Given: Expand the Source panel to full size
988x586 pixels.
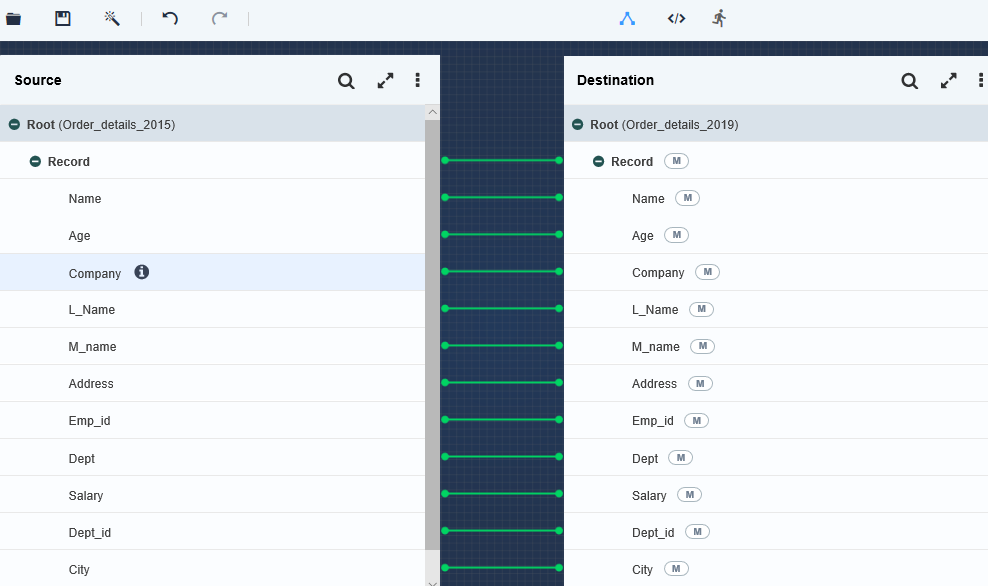Looking at the screenshot, I should (x=385, y=81).
